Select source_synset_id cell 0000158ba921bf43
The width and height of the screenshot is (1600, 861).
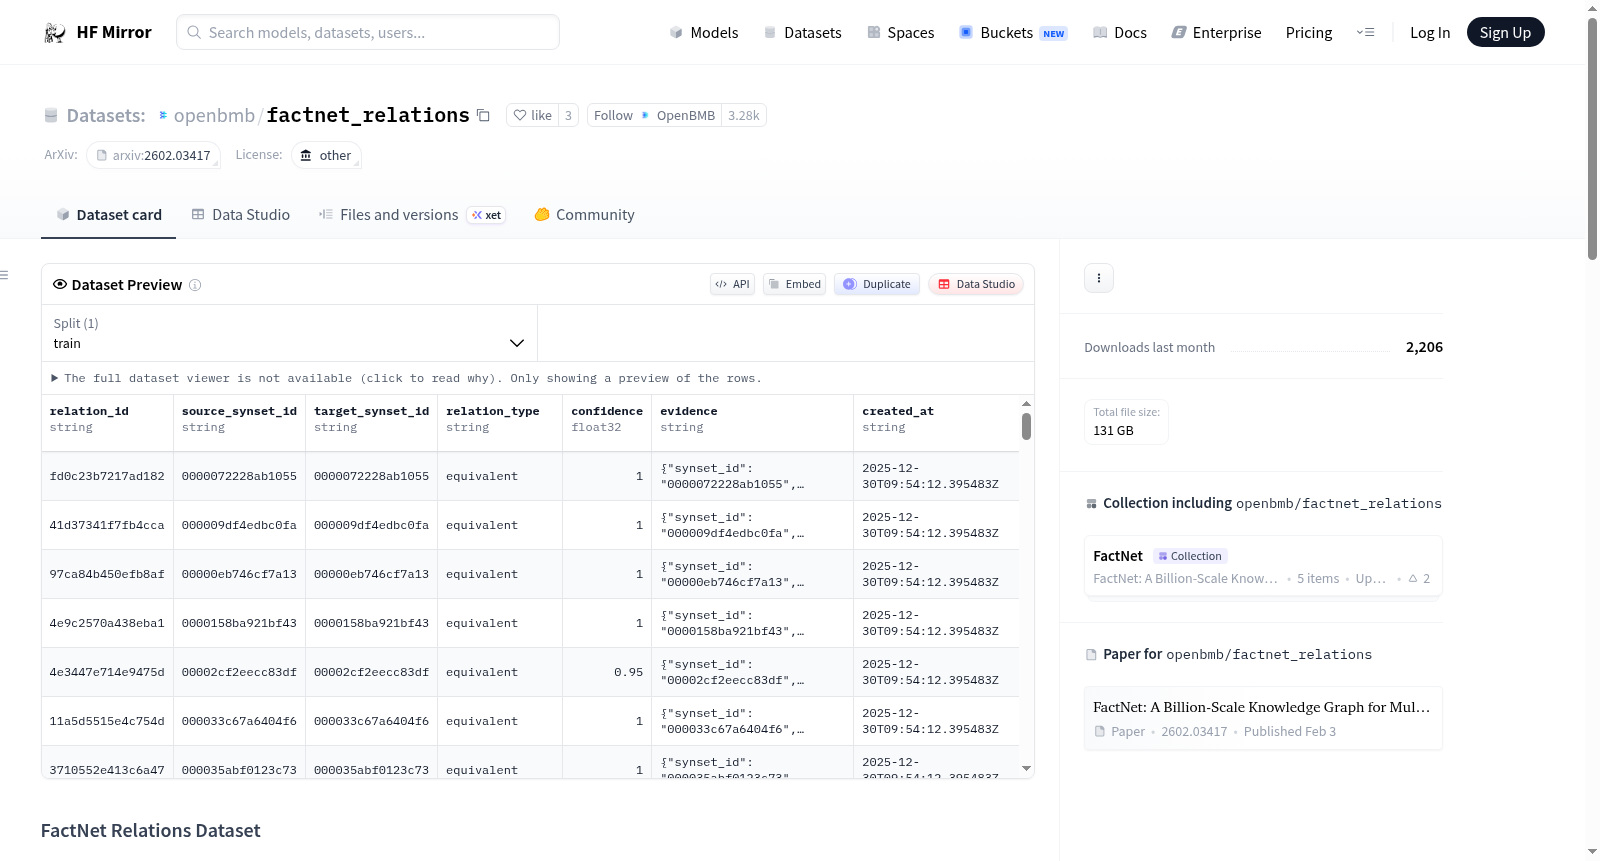pyautogui.click(x=239, y=623)
